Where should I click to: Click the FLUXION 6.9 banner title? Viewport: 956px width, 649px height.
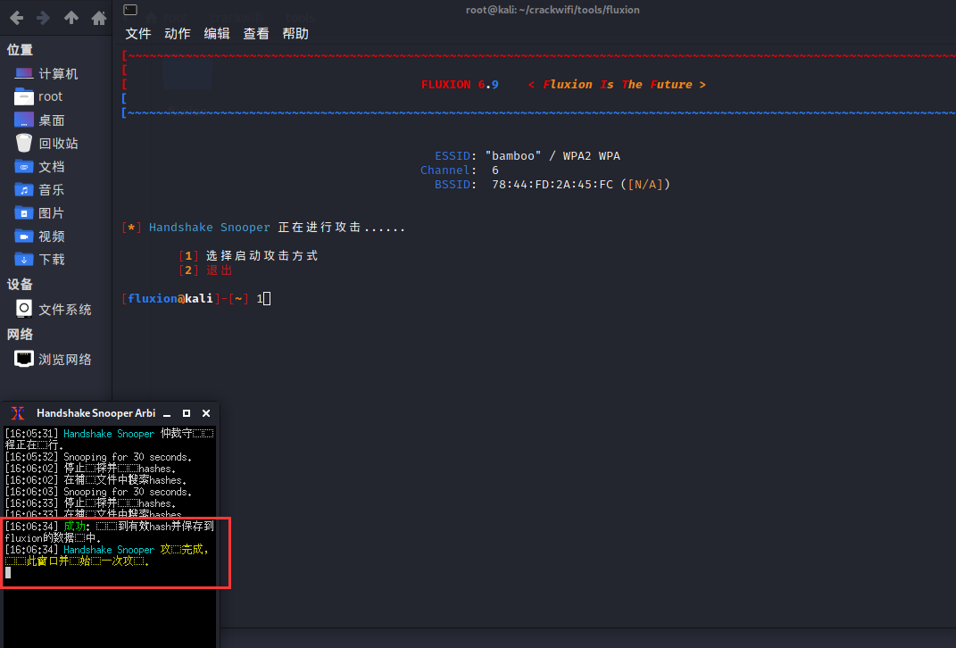[460, 84]
